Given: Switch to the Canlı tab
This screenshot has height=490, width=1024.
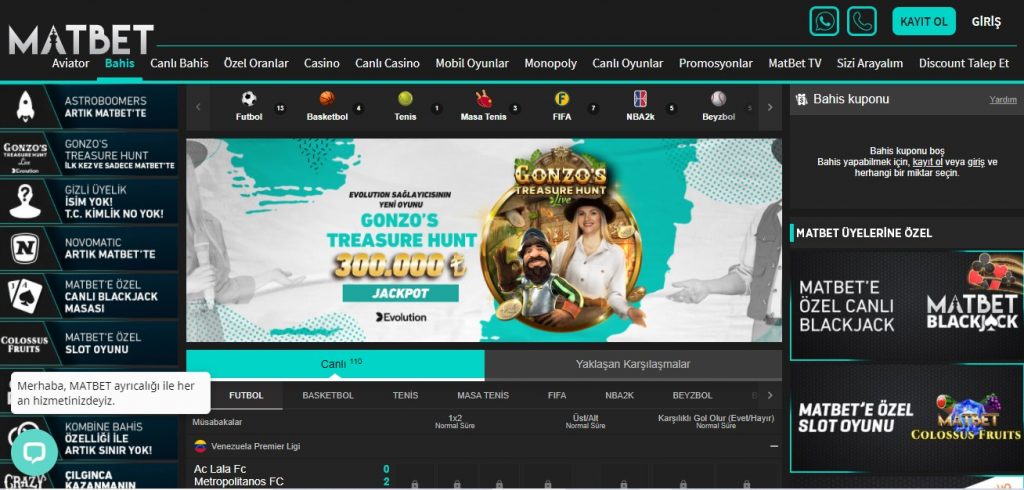Looking at the screenshot, I should [335, 365].
